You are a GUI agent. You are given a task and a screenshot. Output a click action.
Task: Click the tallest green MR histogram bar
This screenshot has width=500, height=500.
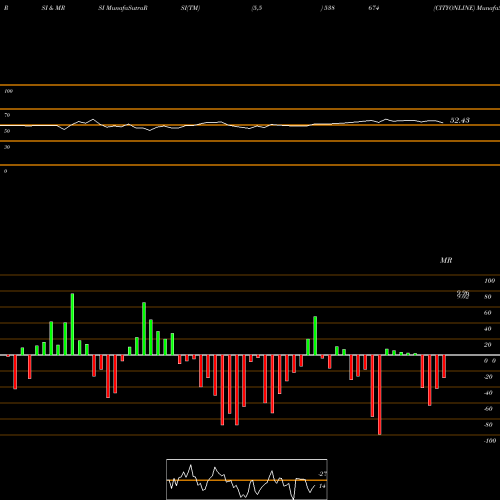pyautogui.click(x=72, y=324)
